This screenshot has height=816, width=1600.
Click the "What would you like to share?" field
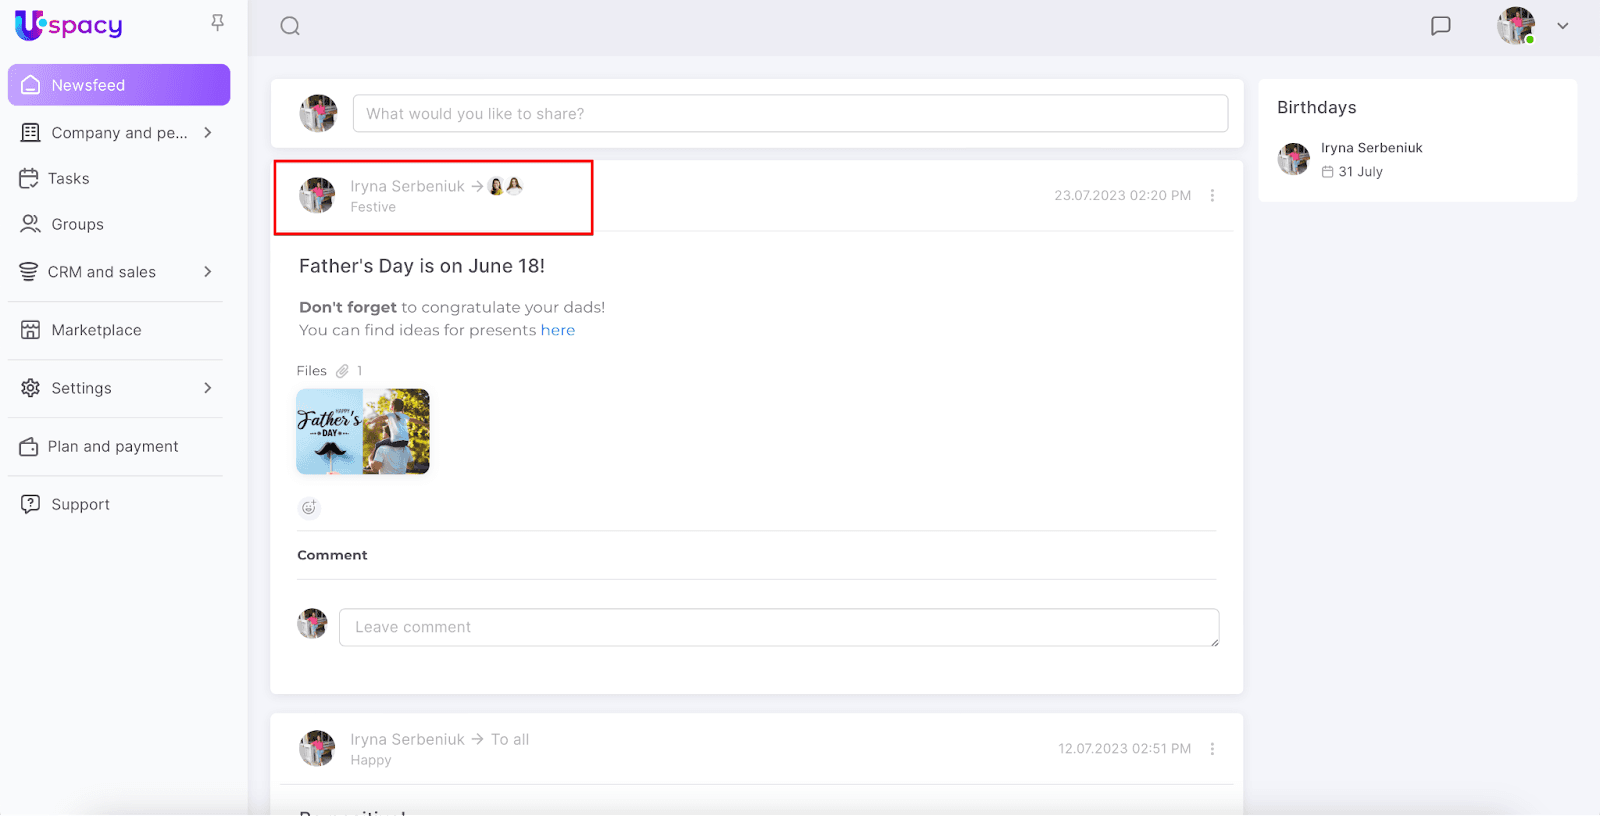tap(790, 114)
